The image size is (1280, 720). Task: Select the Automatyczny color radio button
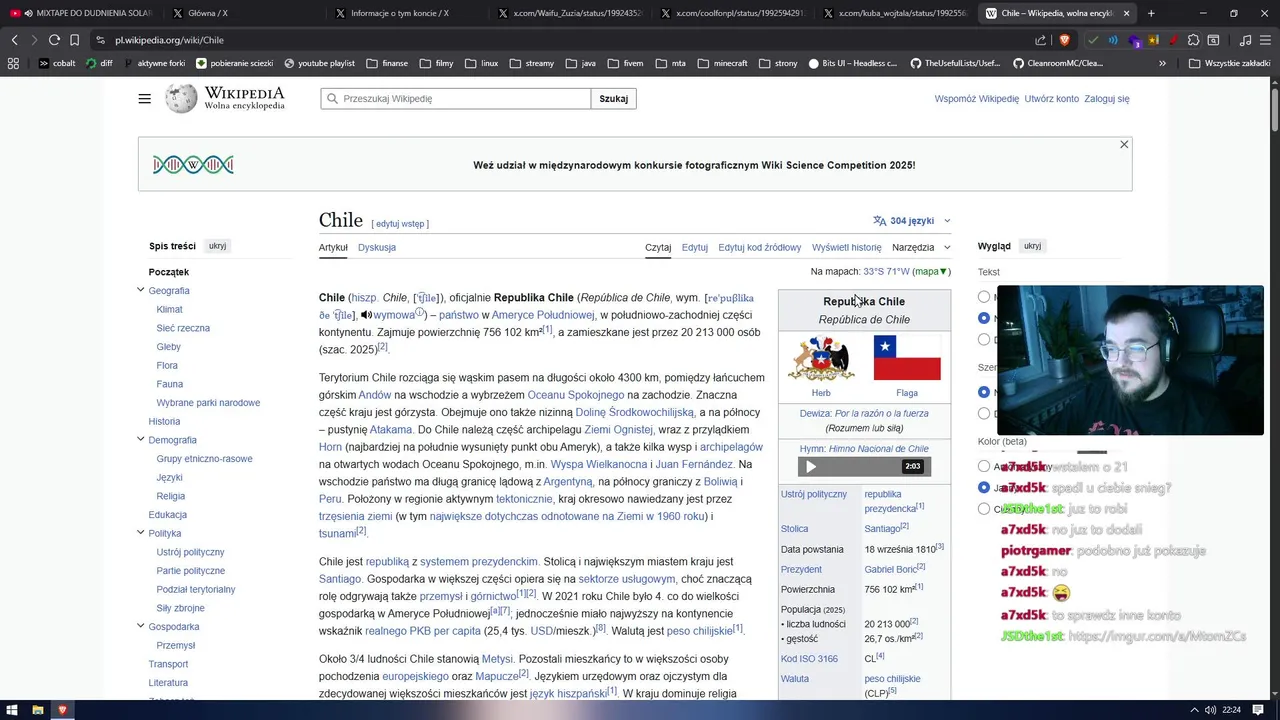[984, 466]
